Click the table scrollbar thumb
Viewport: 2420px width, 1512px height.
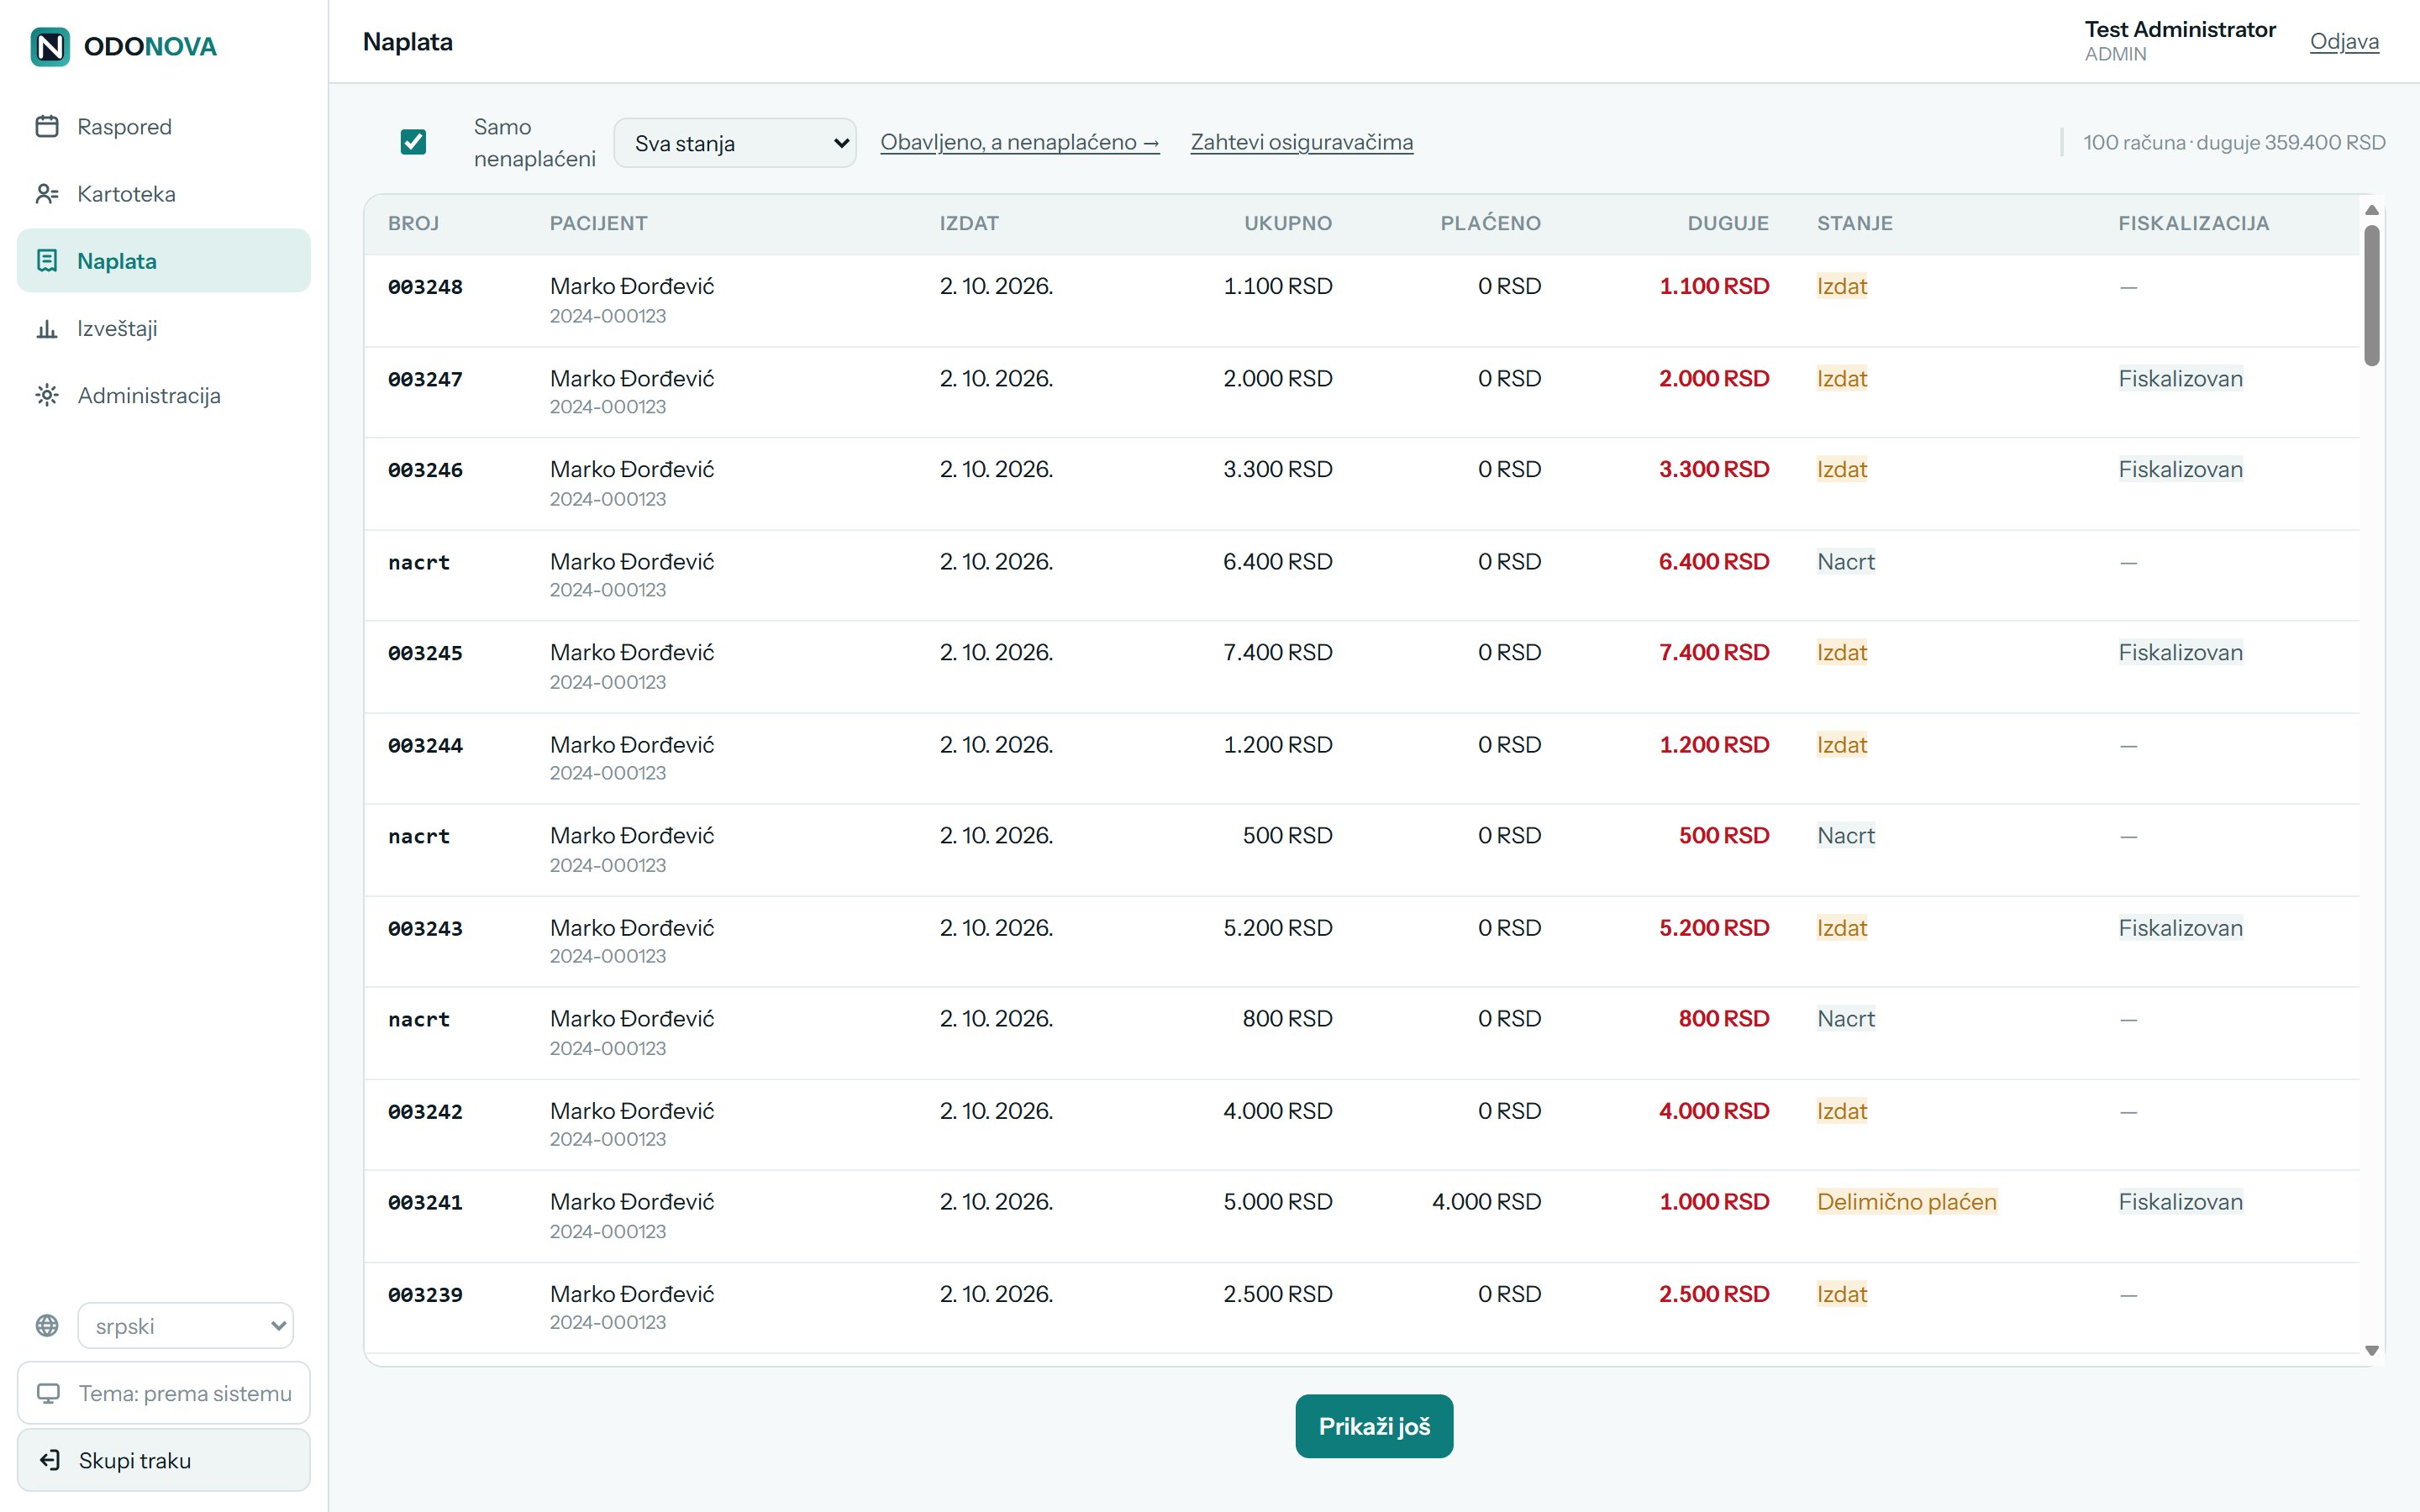[2371, 295]
